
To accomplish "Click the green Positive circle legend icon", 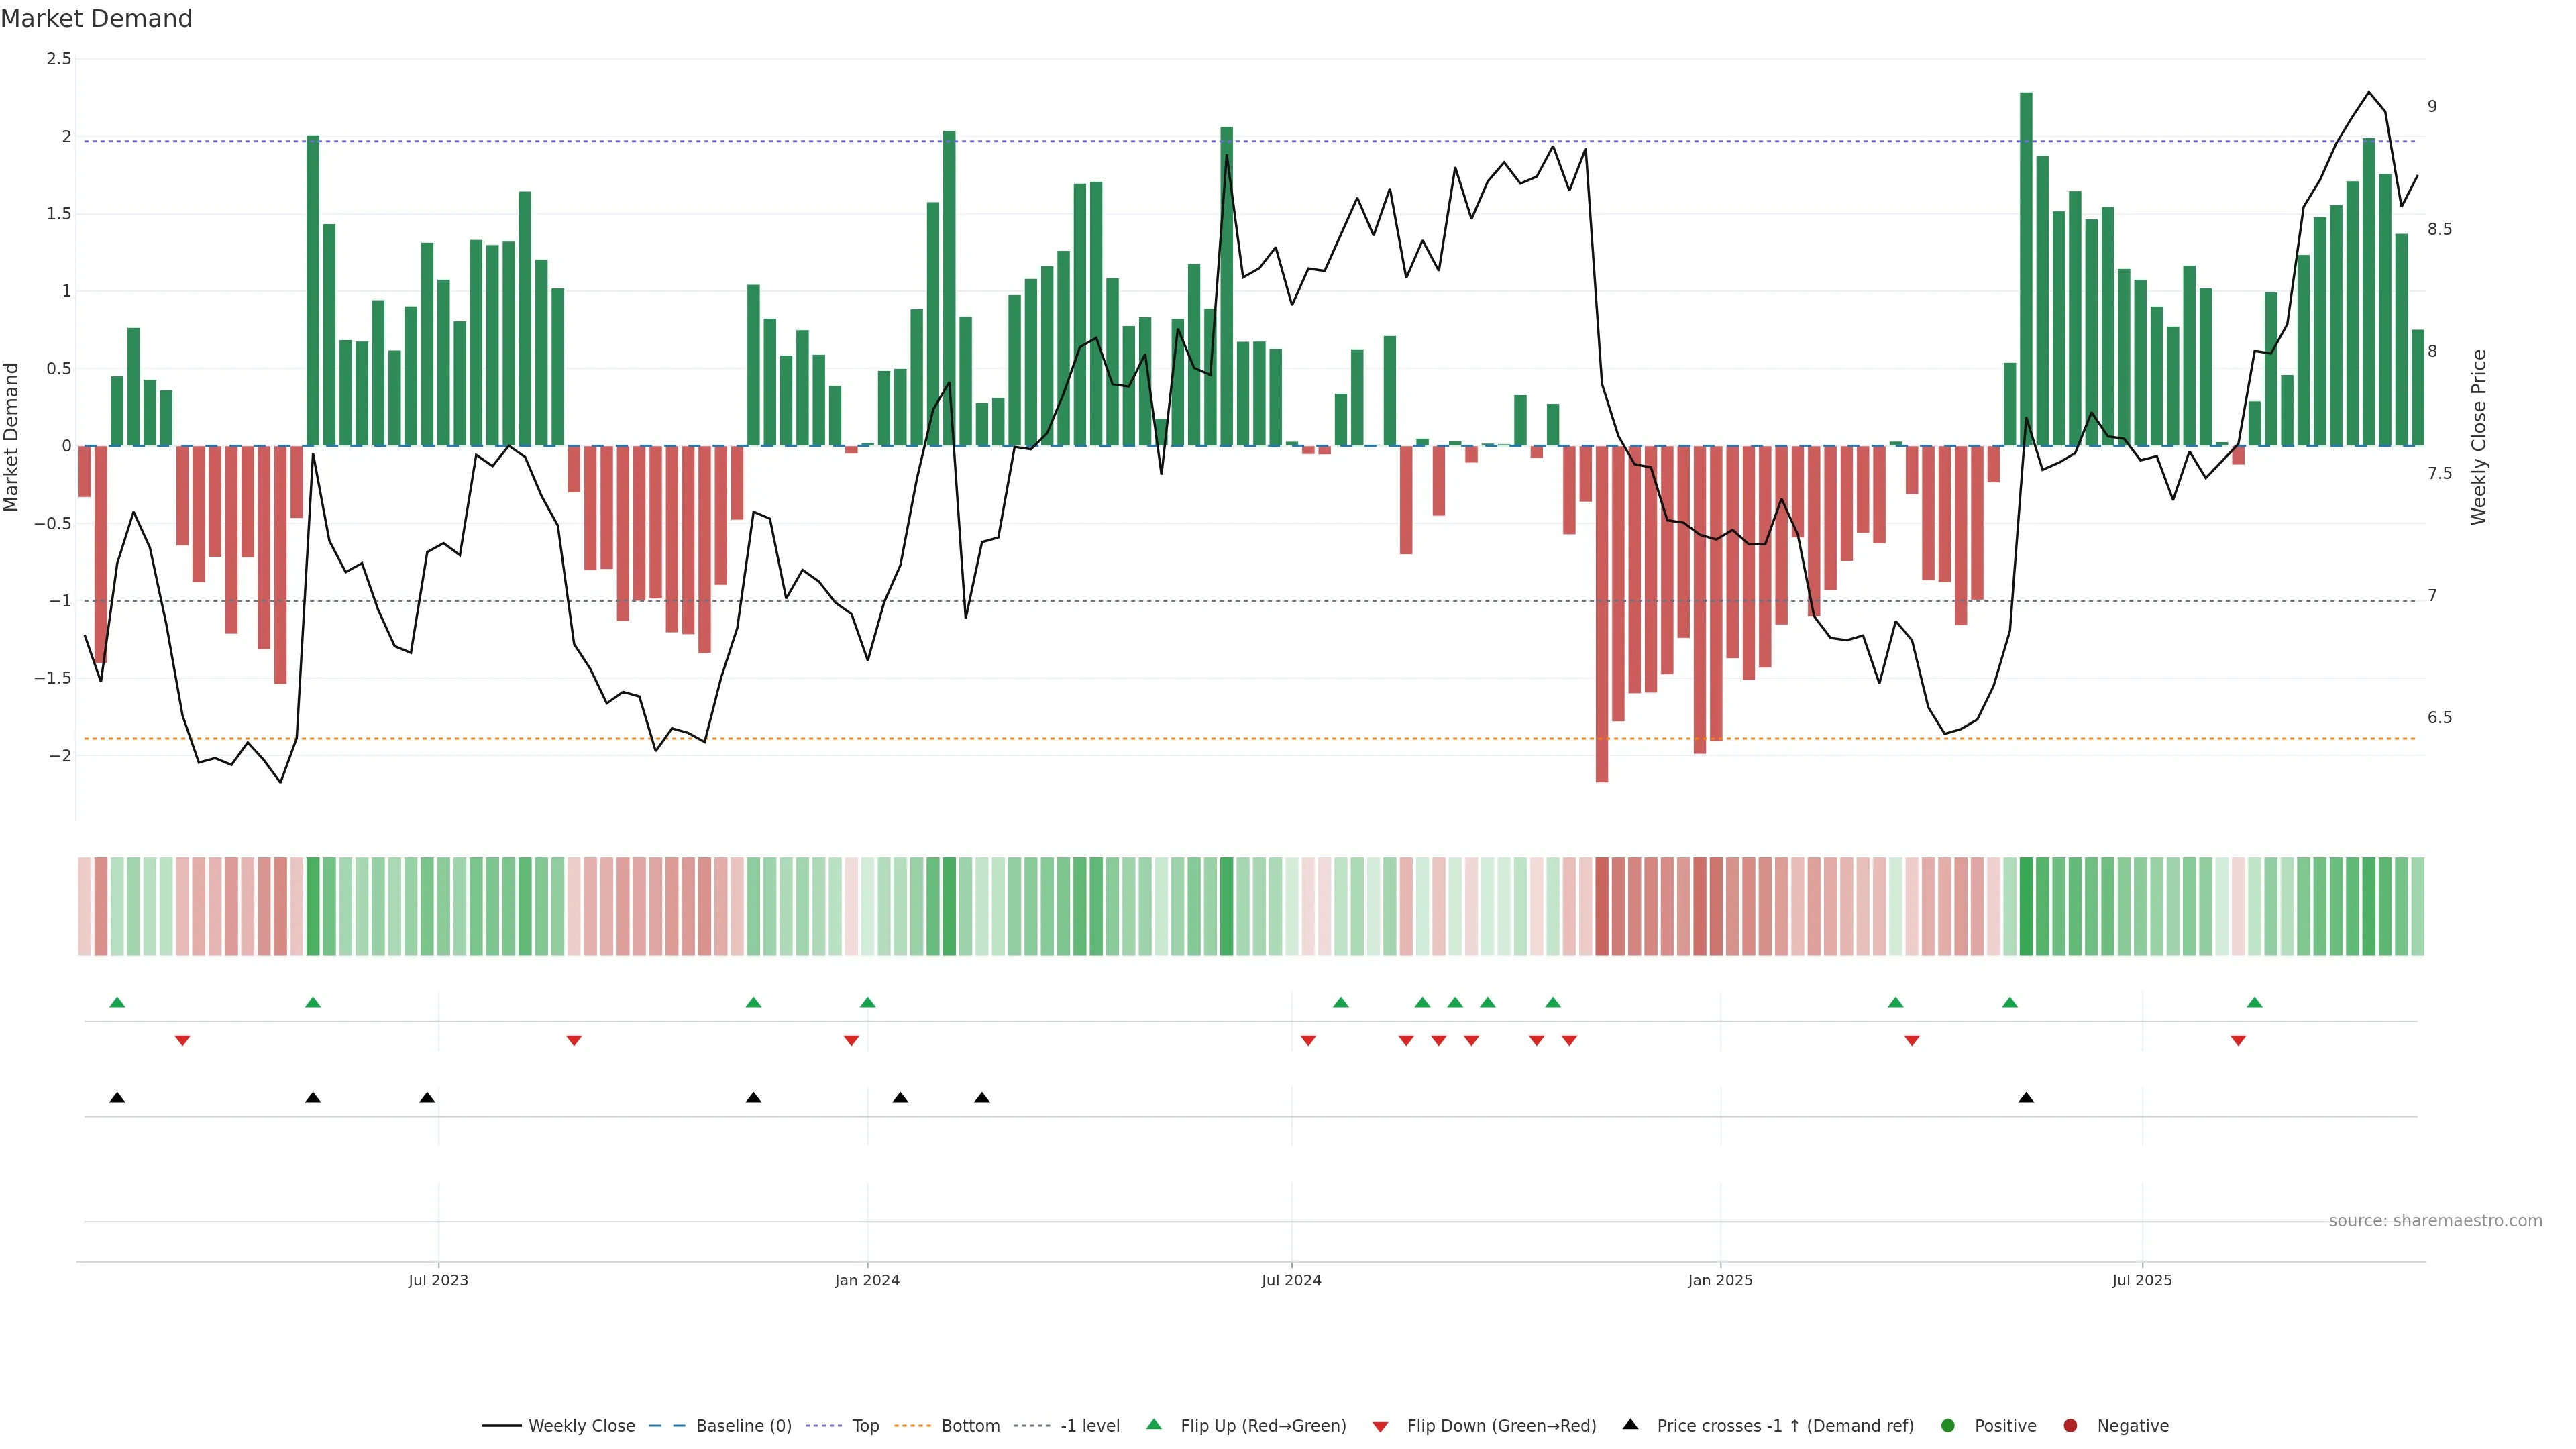I will click(1947, 1426).
